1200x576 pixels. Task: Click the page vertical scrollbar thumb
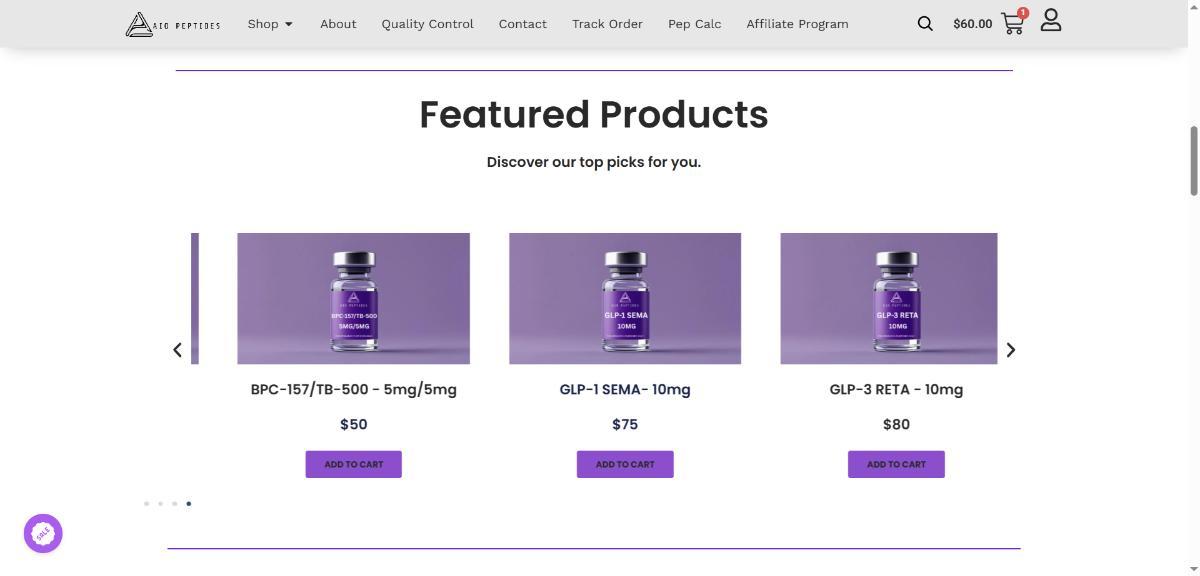pyautogui.click(x=1192, y=160)
